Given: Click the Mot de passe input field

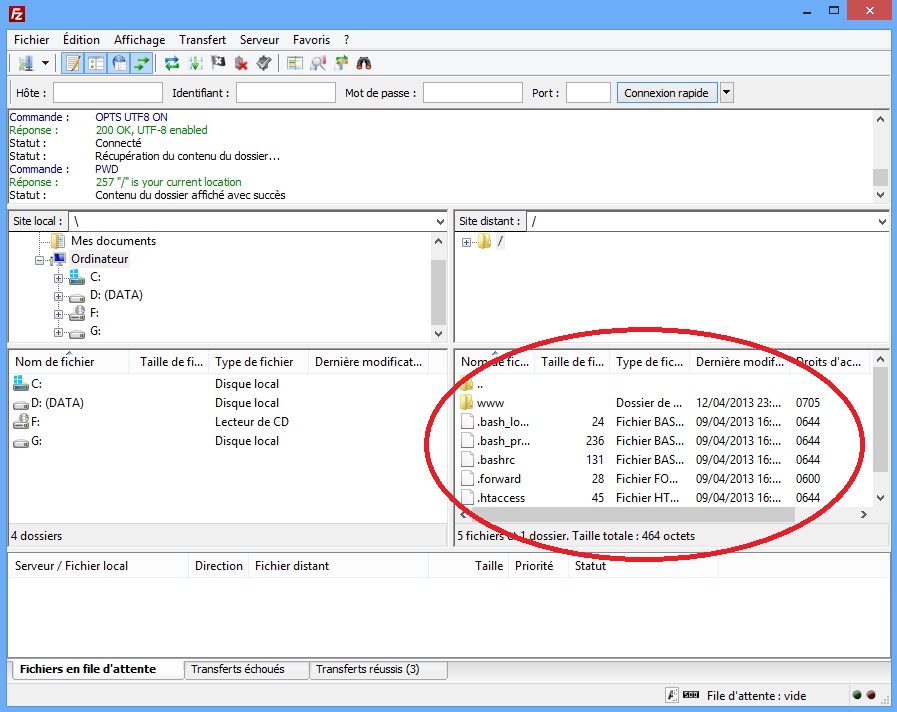Looking at the screenshot, I should [473, 93].
